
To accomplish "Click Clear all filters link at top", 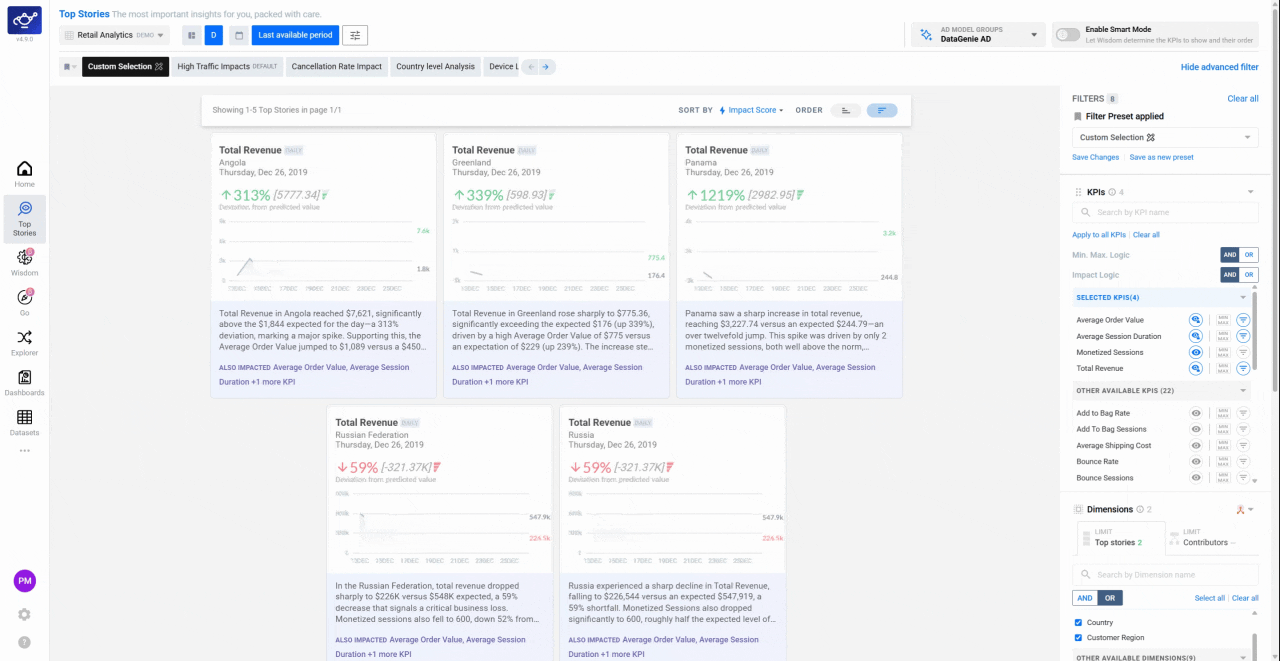I will click(x=1243, y=98).
